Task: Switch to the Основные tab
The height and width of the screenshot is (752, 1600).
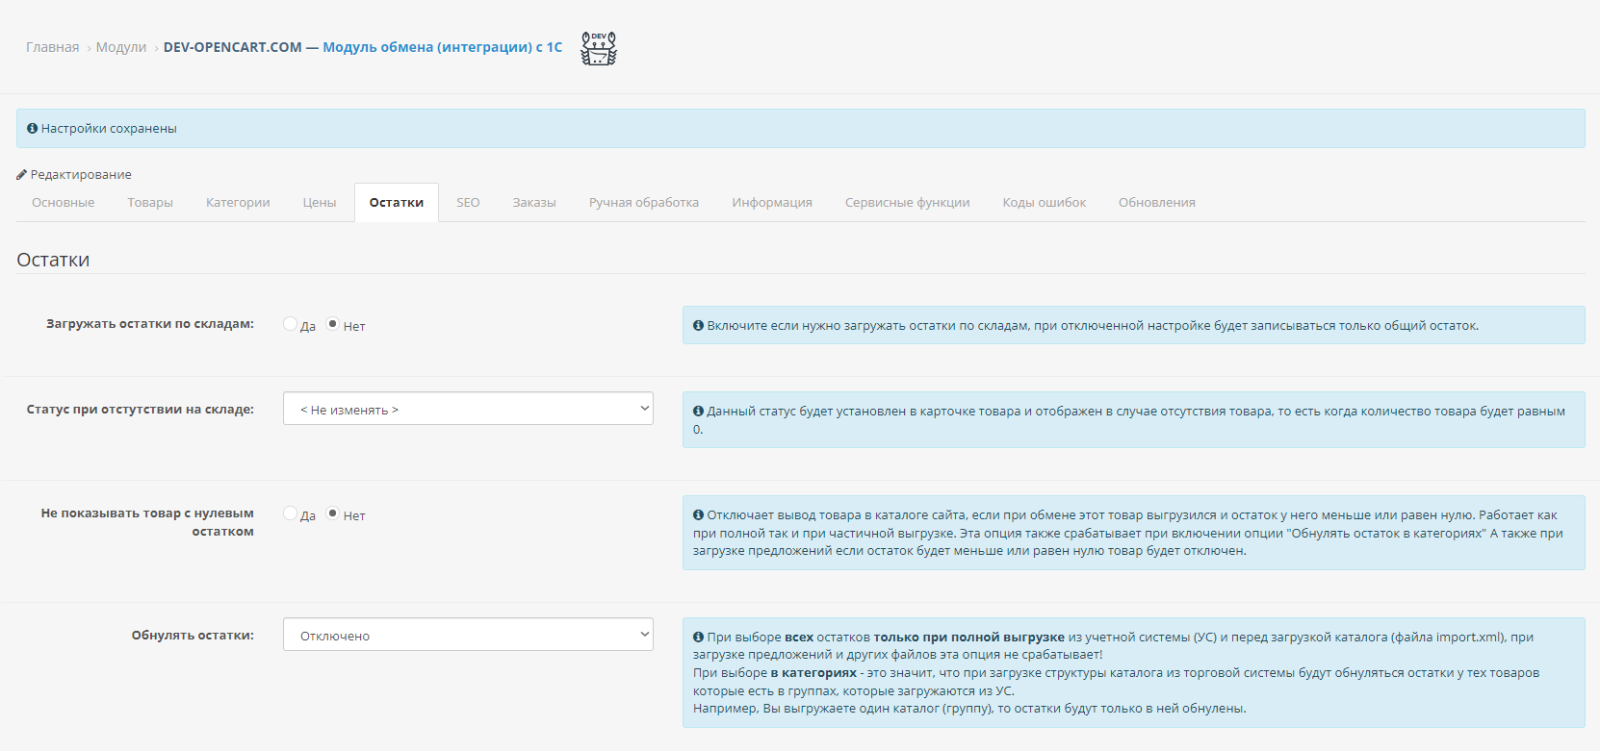Action: [63, 203]
